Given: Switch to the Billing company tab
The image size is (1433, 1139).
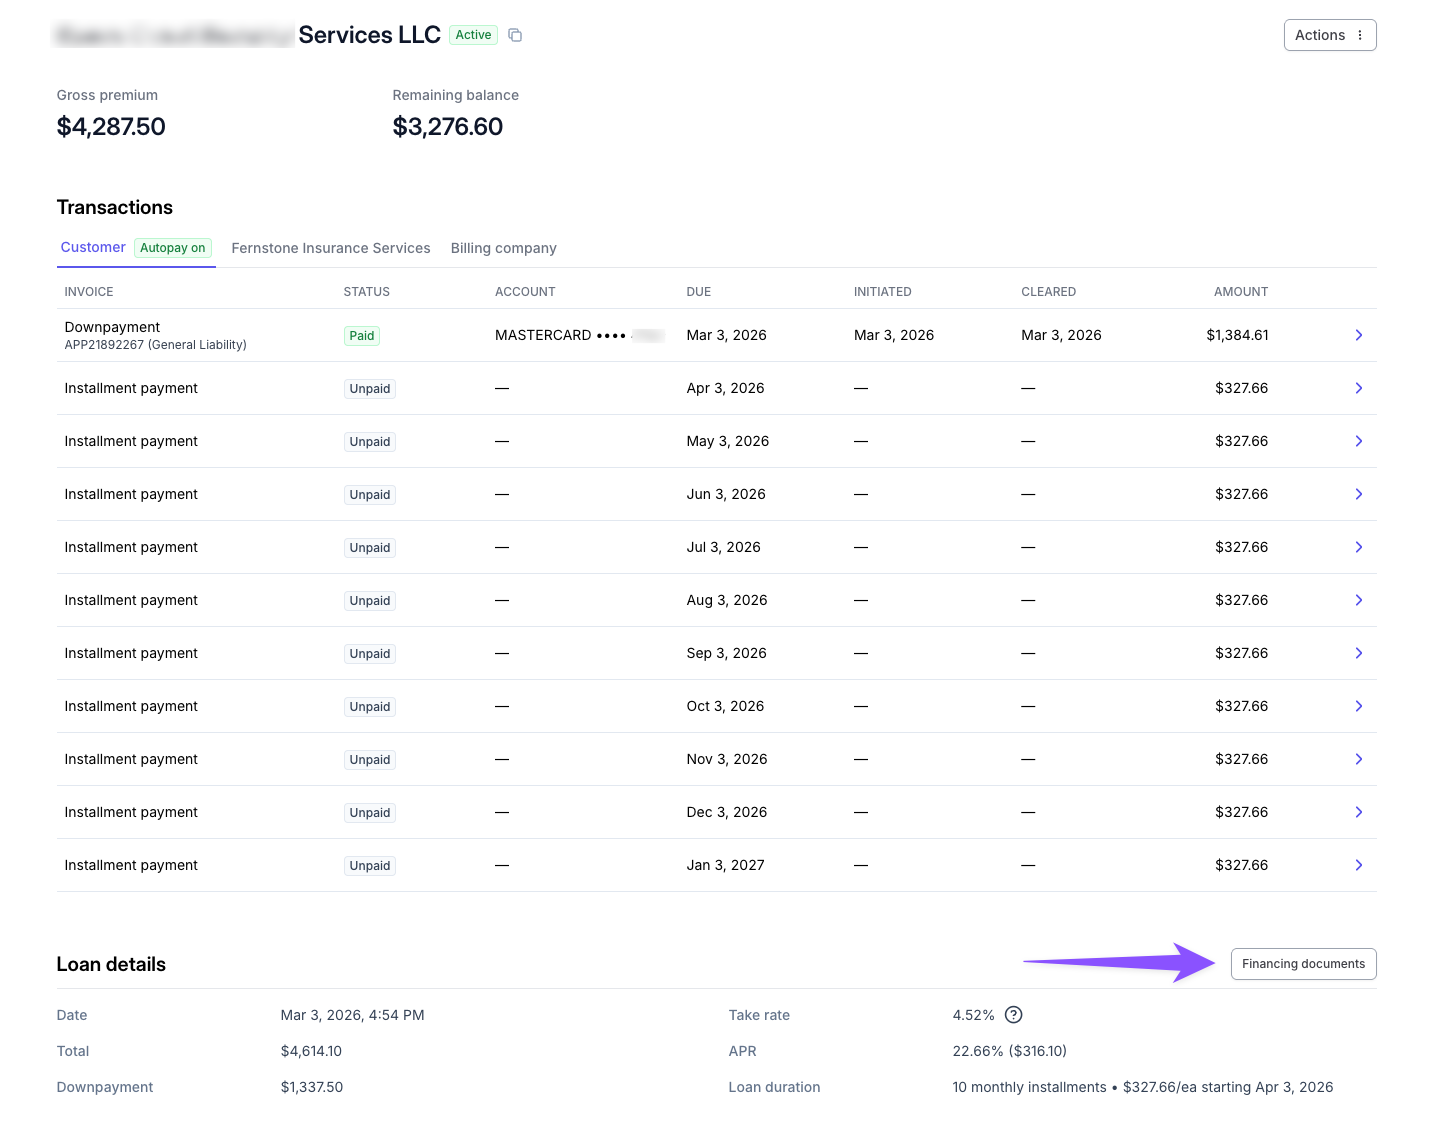Looking at the screenshot, I should [503, 248].
